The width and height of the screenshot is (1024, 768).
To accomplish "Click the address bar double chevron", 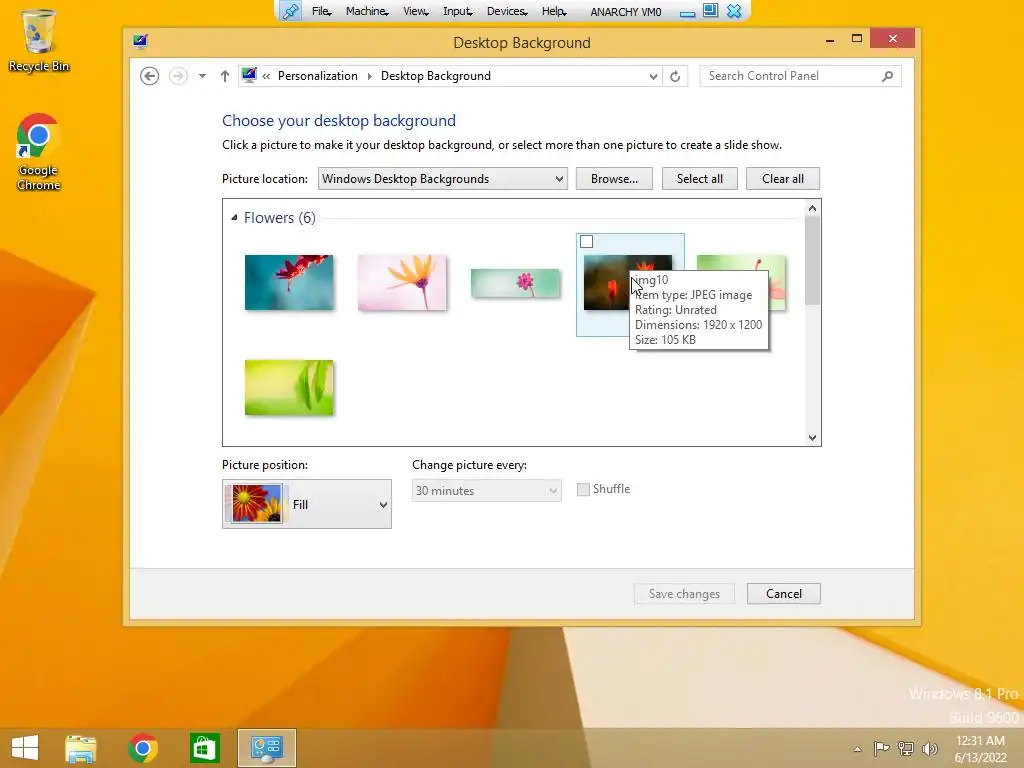I will click(266, 76).
